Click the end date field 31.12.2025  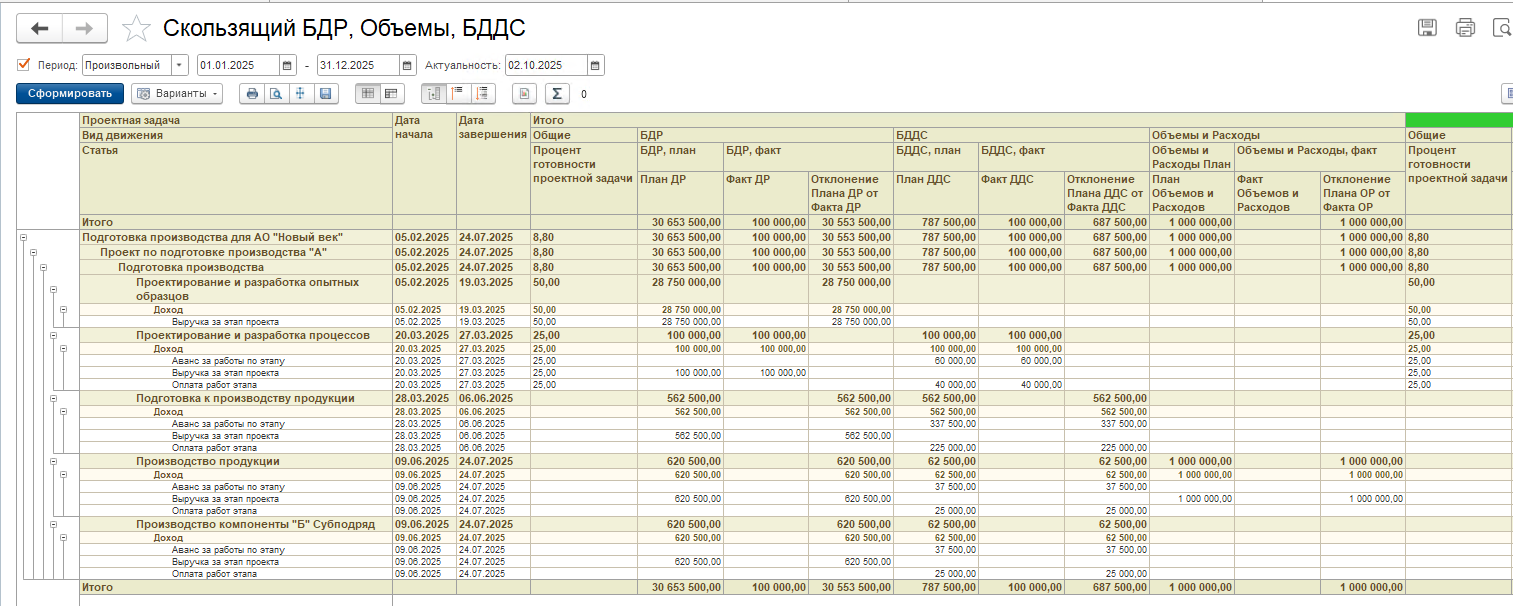tap(358, 65)
